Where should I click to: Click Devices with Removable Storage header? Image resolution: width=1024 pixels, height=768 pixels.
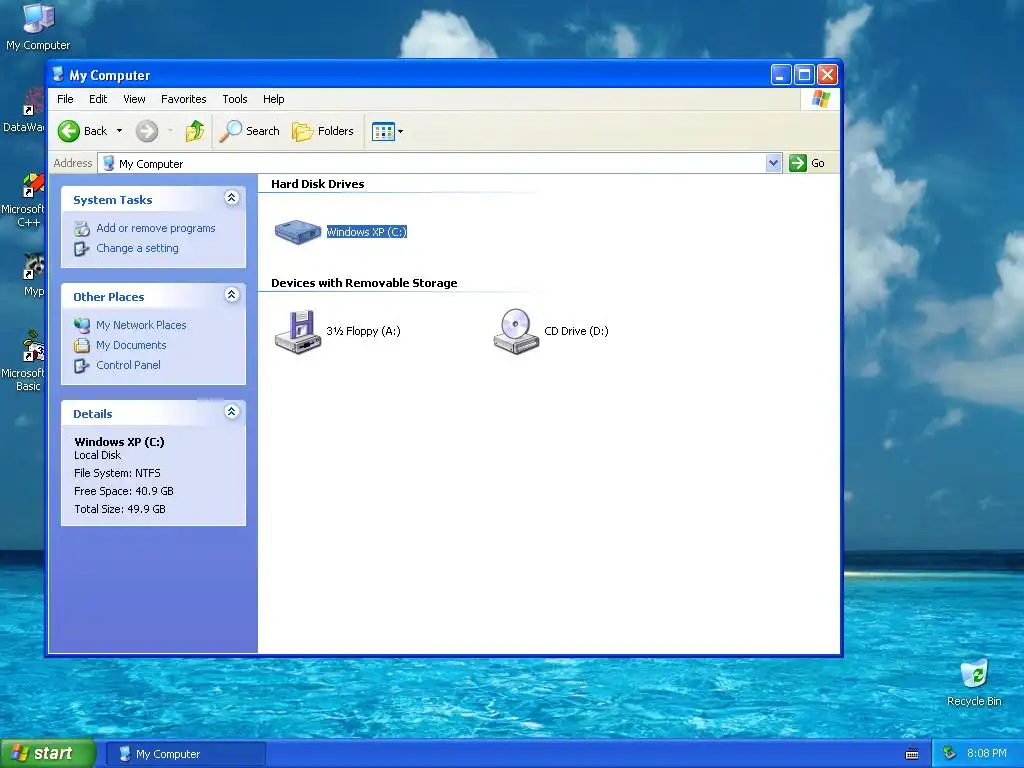tap(364, 283)
